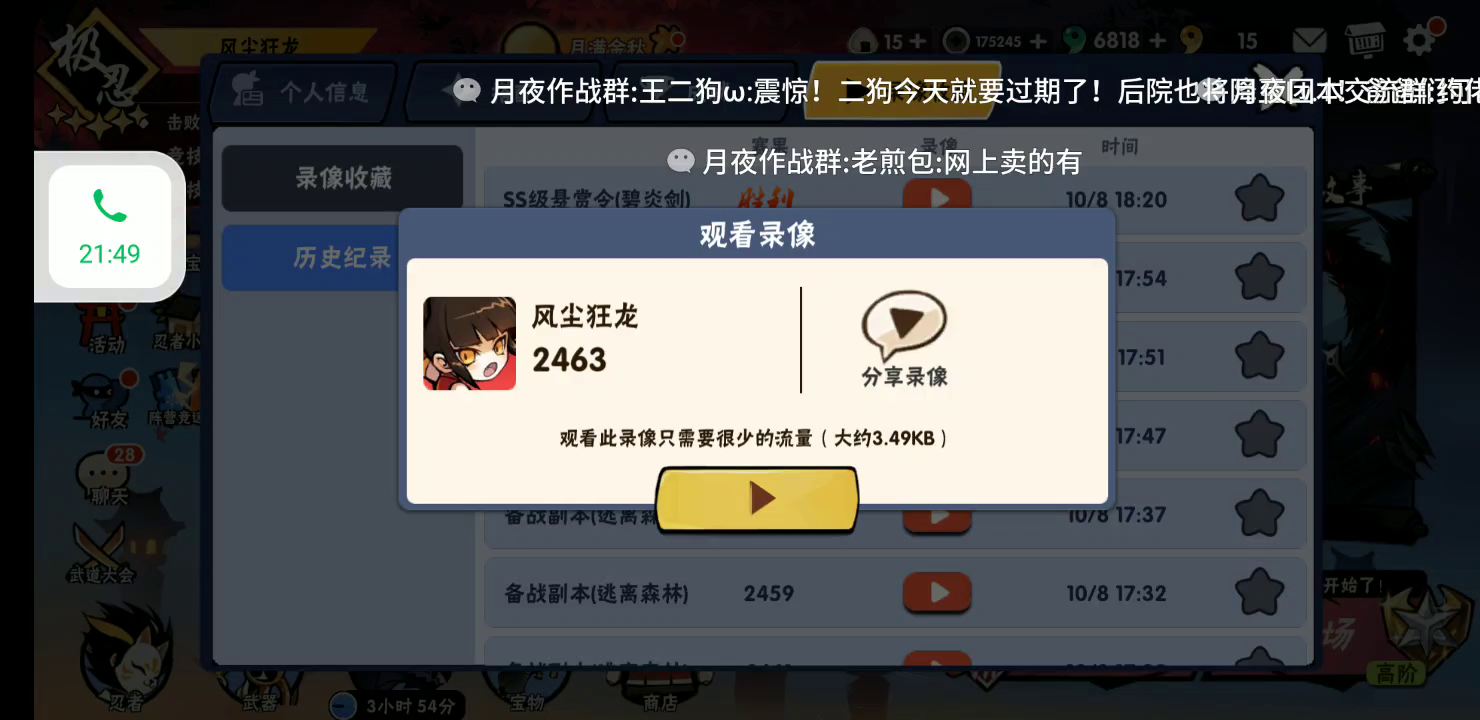Add more of the 6818 green currency
1480x720 pixels.
[1158, 41]
